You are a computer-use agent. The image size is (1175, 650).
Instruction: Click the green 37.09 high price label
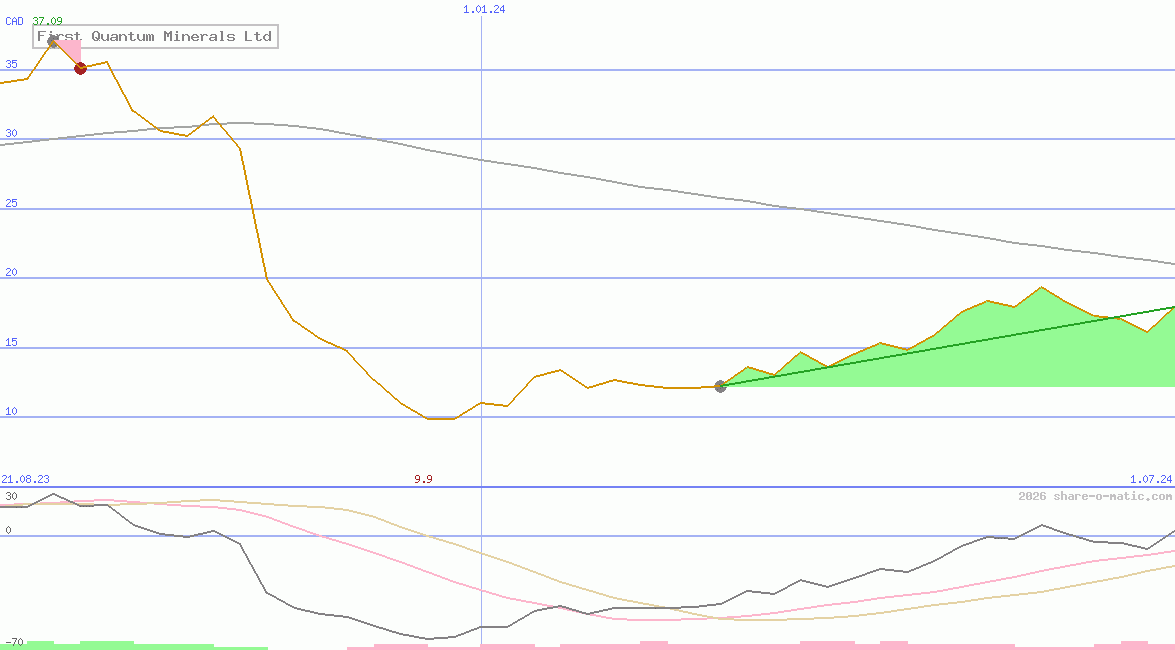coord(47,21)
